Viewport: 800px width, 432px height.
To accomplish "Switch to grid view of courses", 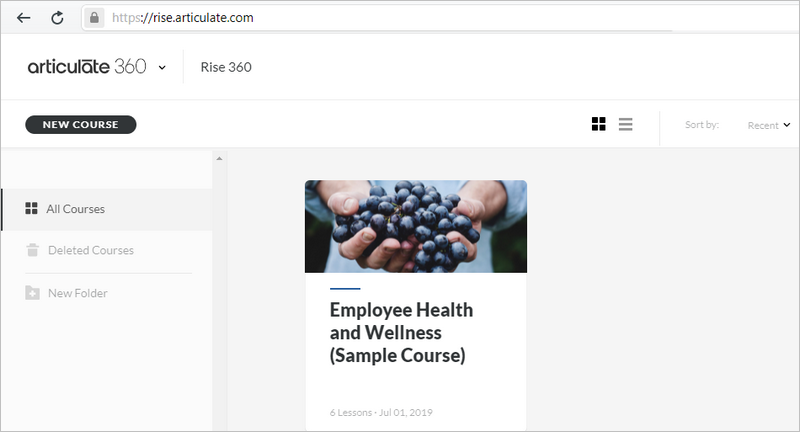I will (598, 124).
